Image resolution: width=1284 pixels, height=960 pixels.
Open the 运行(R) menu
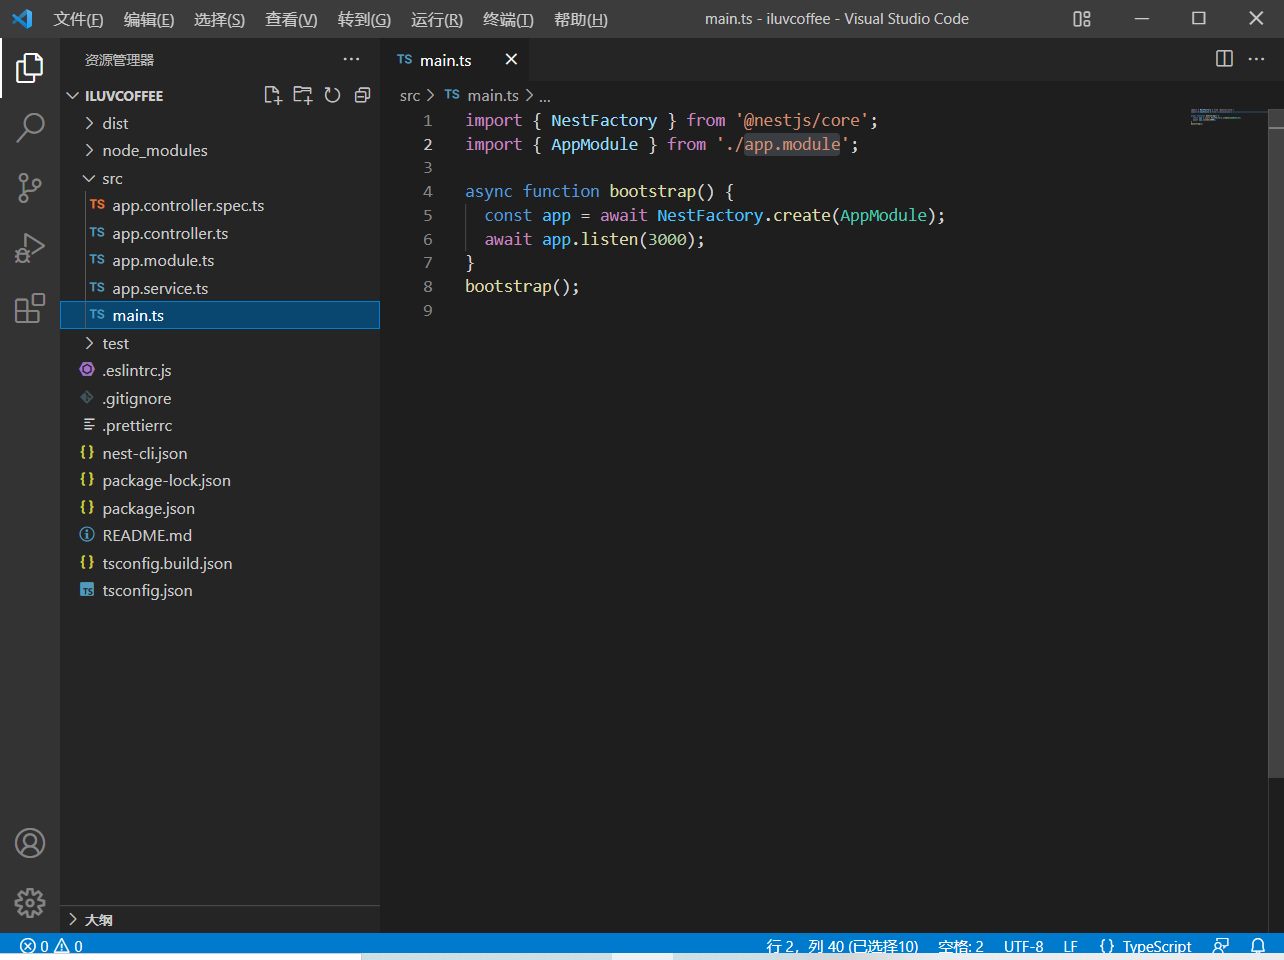(x=436, y=19)
